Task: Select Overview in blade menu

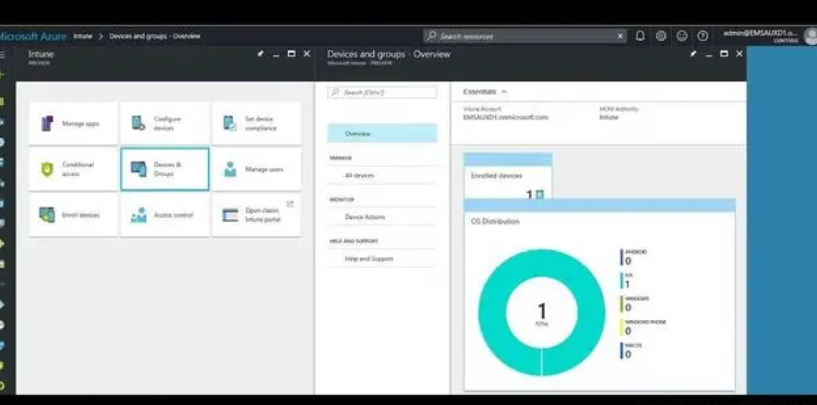Action: [x=382, y=133]
